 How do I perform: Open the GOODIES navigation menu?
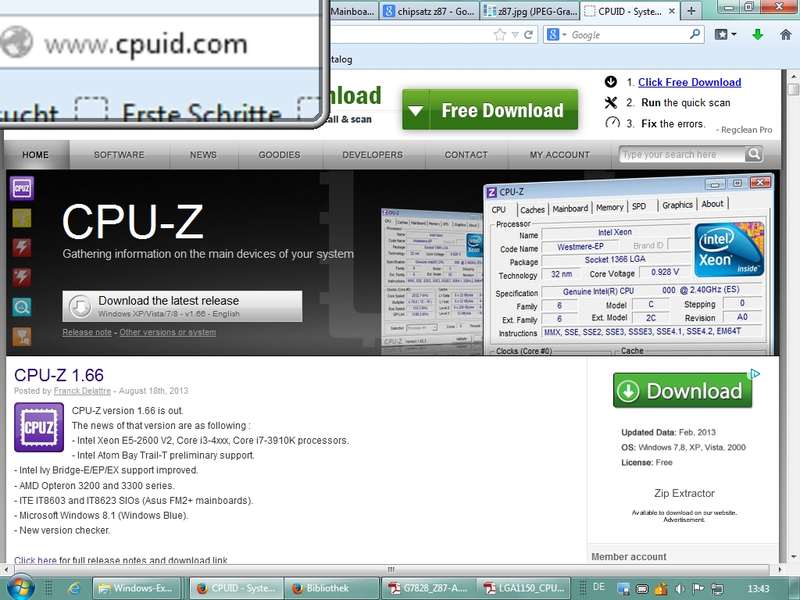[280, 155]
